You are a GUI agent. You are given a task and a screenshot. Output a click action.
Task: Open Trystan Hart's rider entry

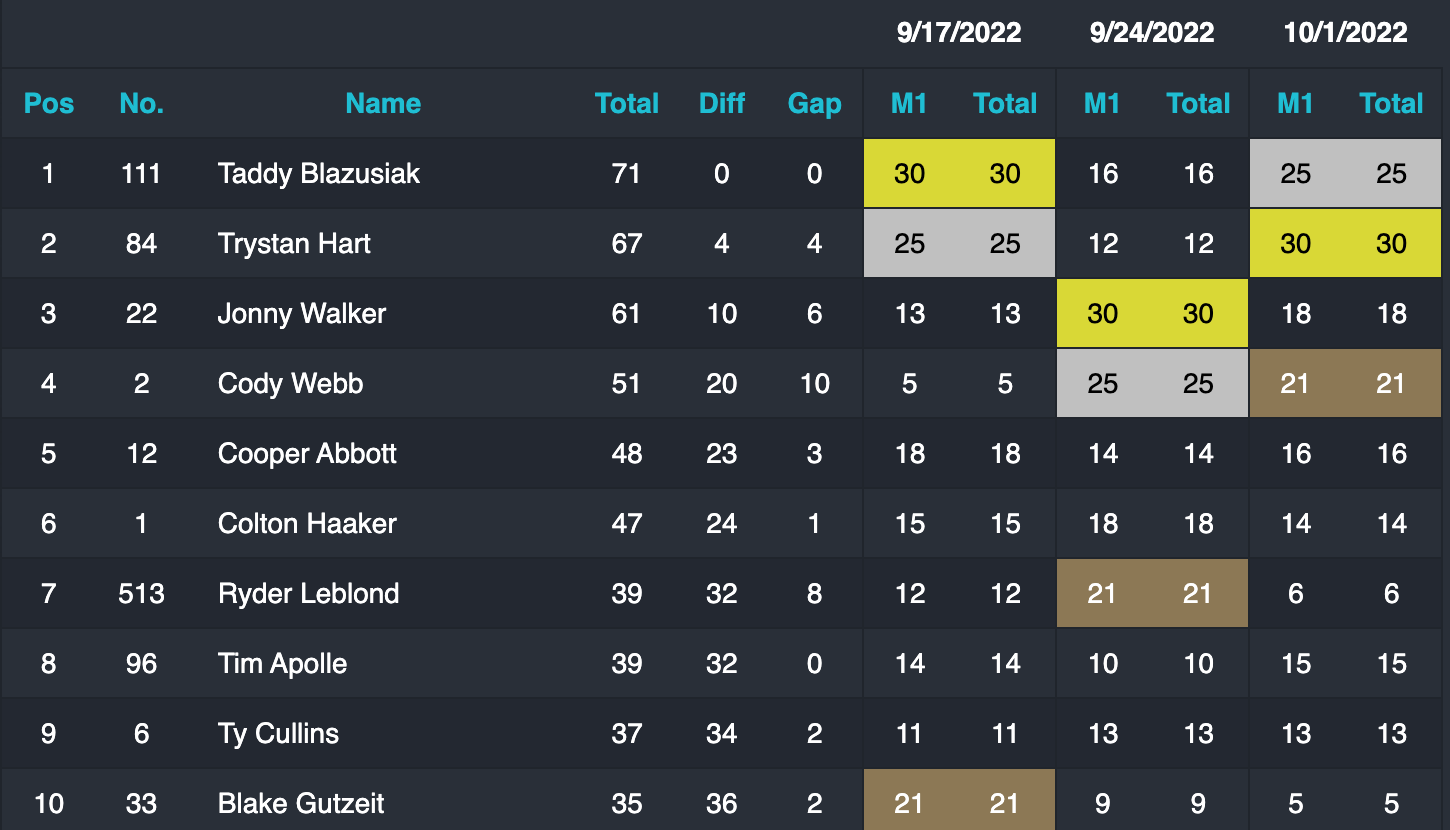coord(294,243)
